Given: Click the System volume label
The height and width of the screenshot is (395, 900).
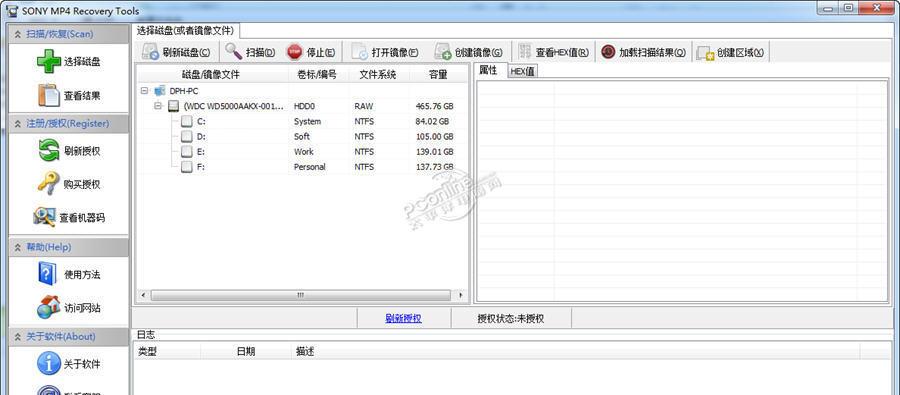Looking at the screenshot, I should point(307,122).
